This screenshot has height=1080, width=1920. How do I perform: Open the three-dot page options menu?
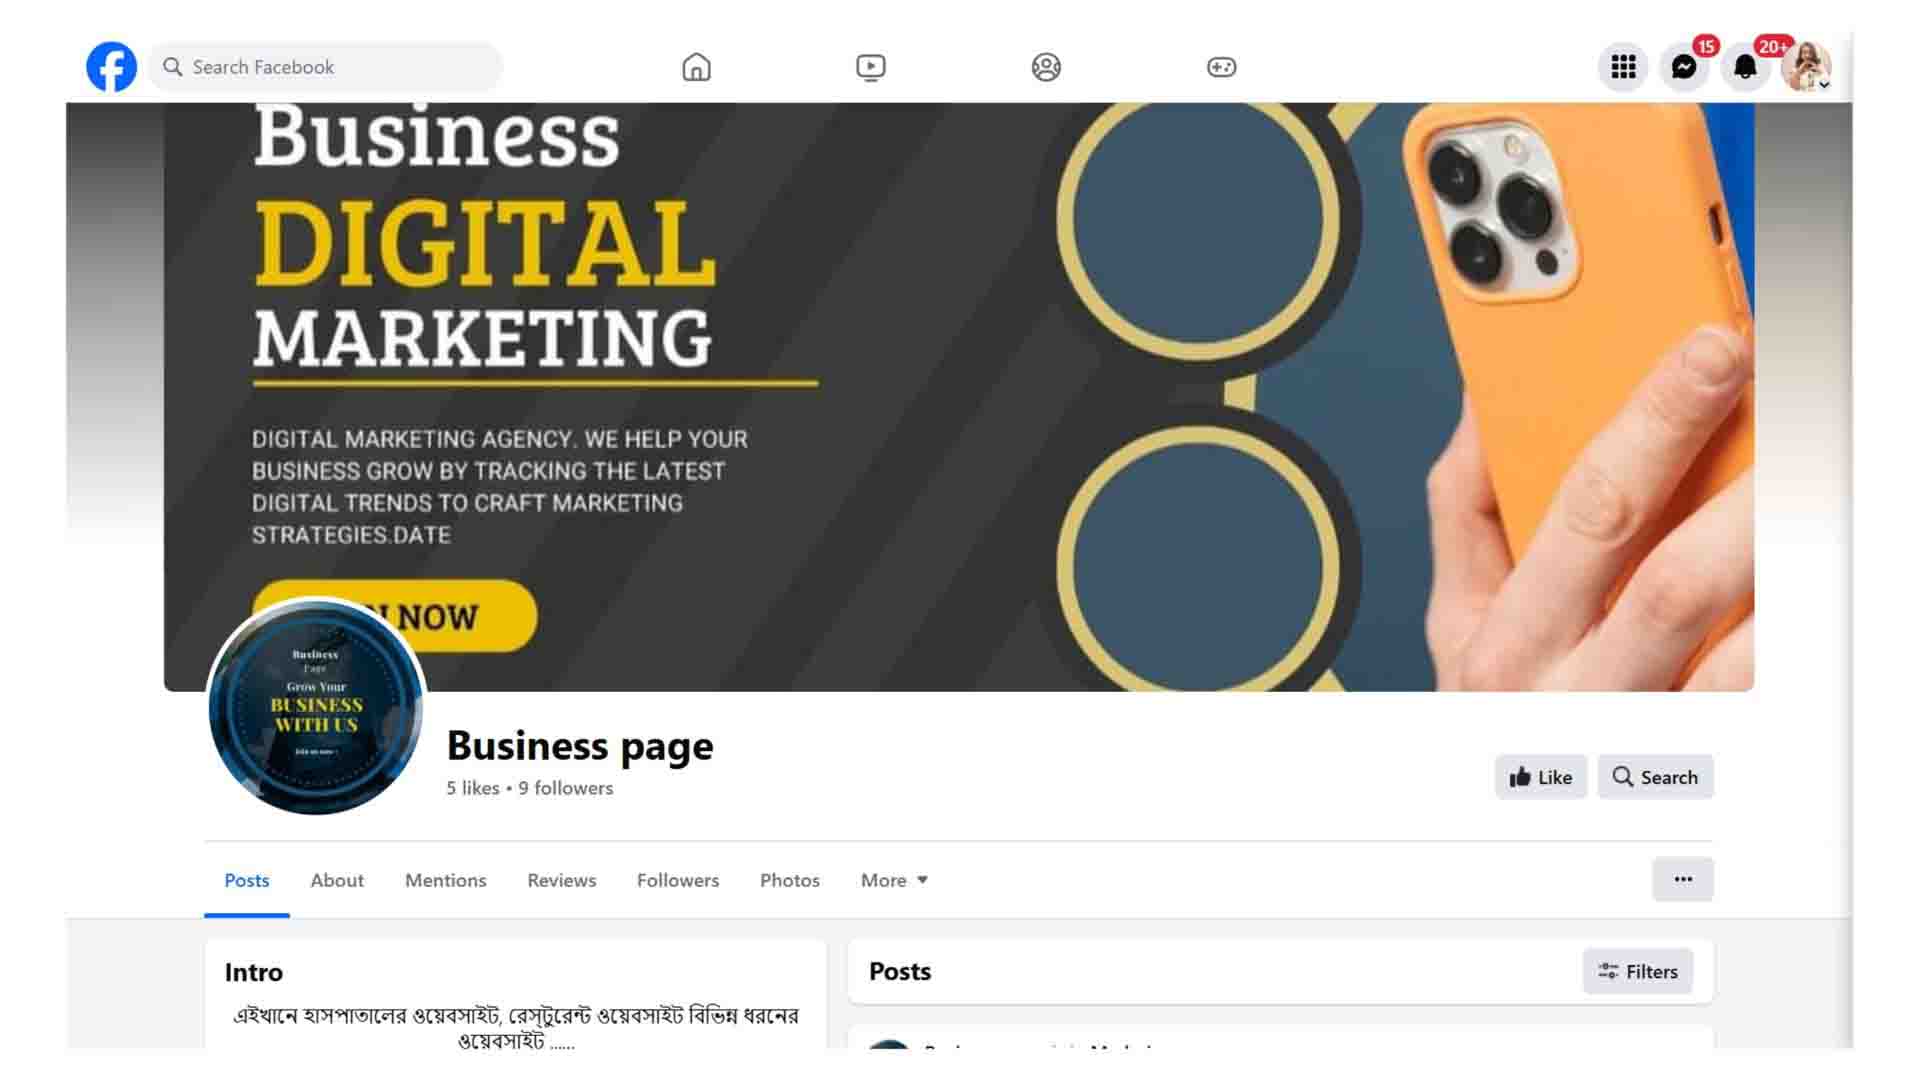(x=1683, y=879)
